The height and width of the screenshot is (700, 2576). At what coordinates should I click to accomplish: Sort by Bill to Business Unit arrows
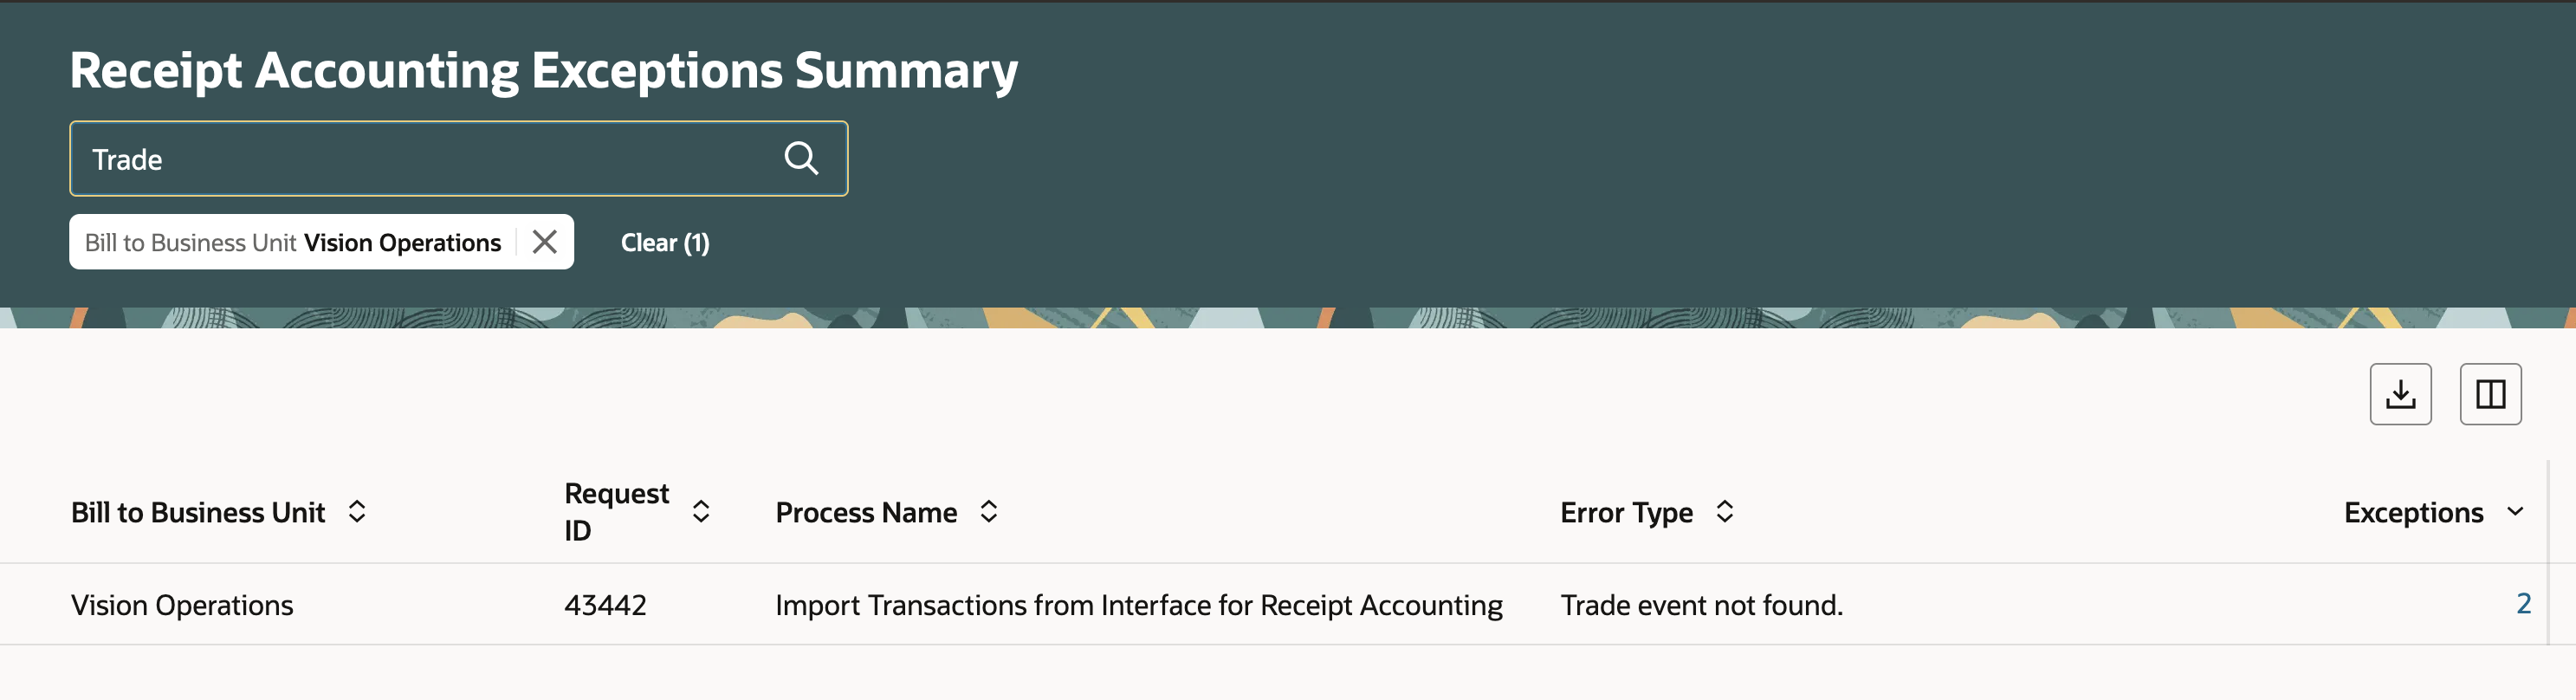357,512
